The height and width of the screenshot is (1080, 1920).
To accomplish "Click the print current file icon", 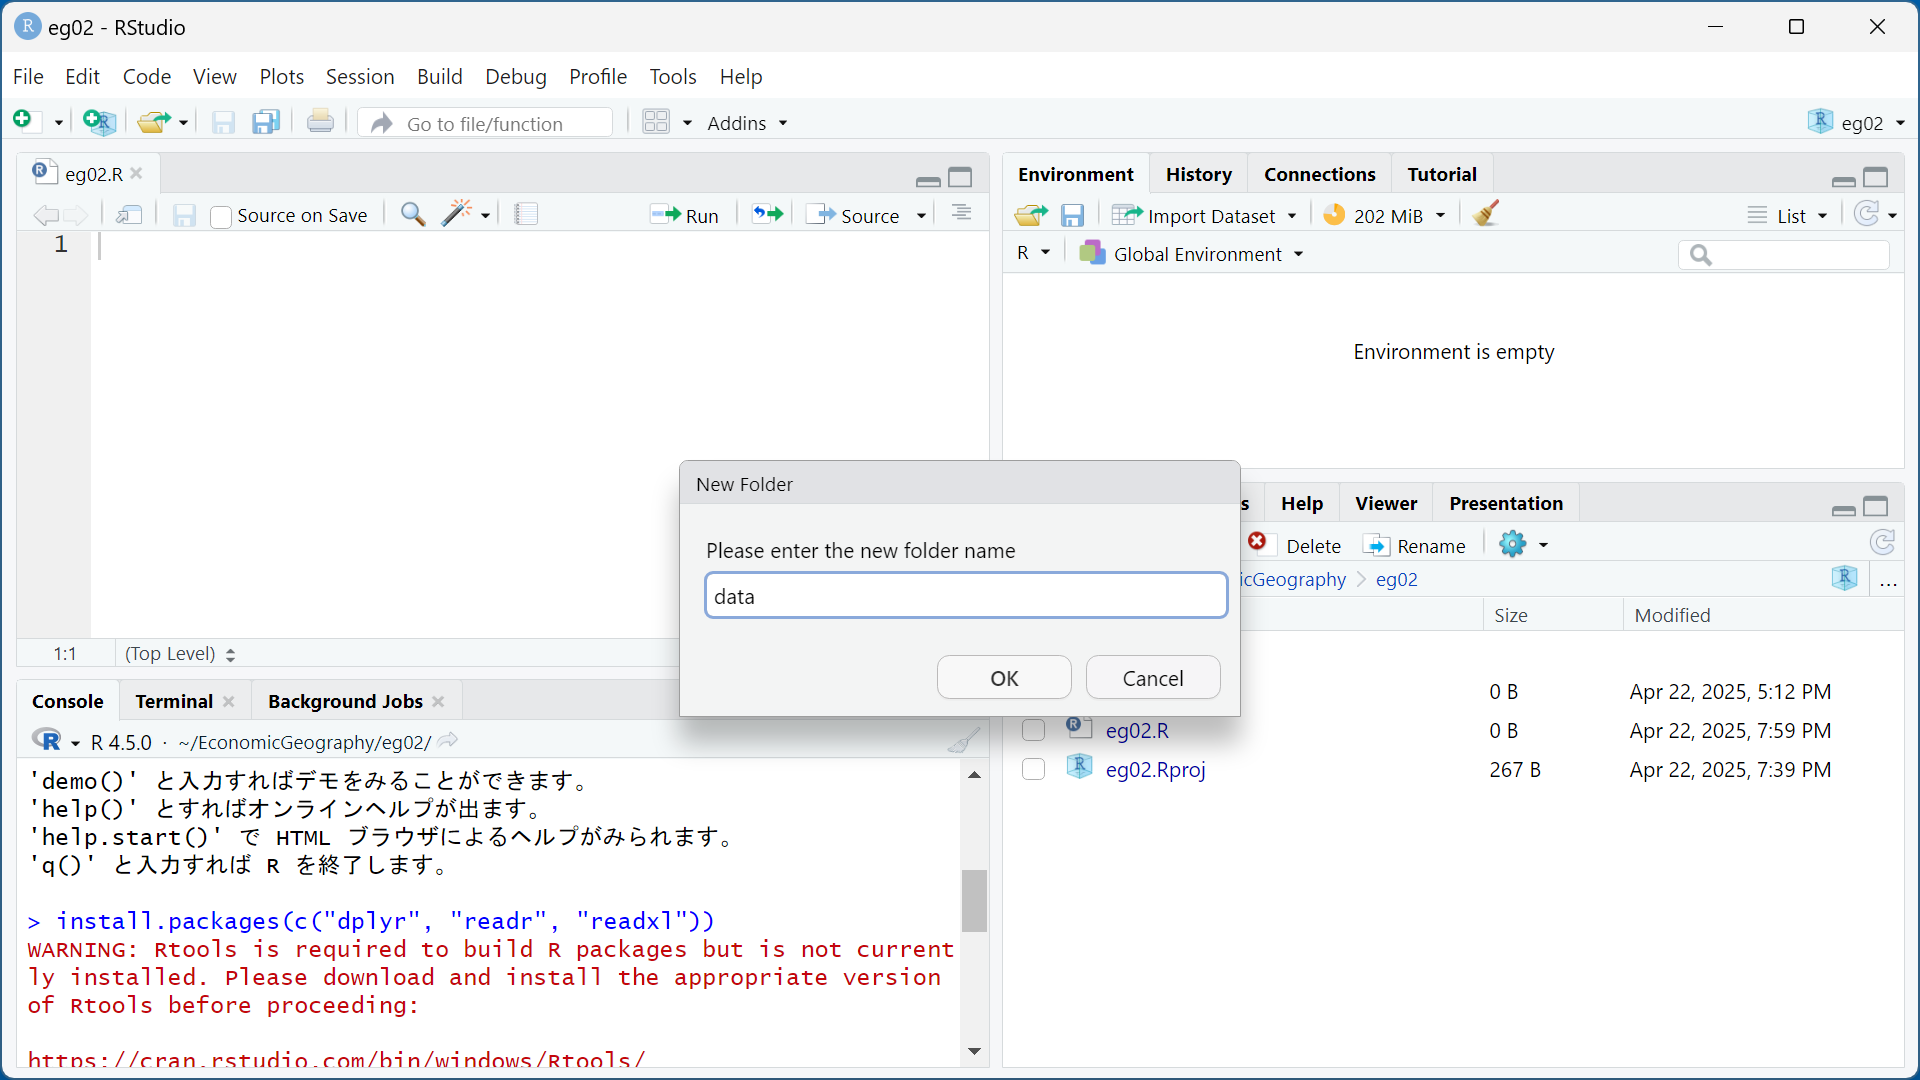I will click(x=320, y=122).
